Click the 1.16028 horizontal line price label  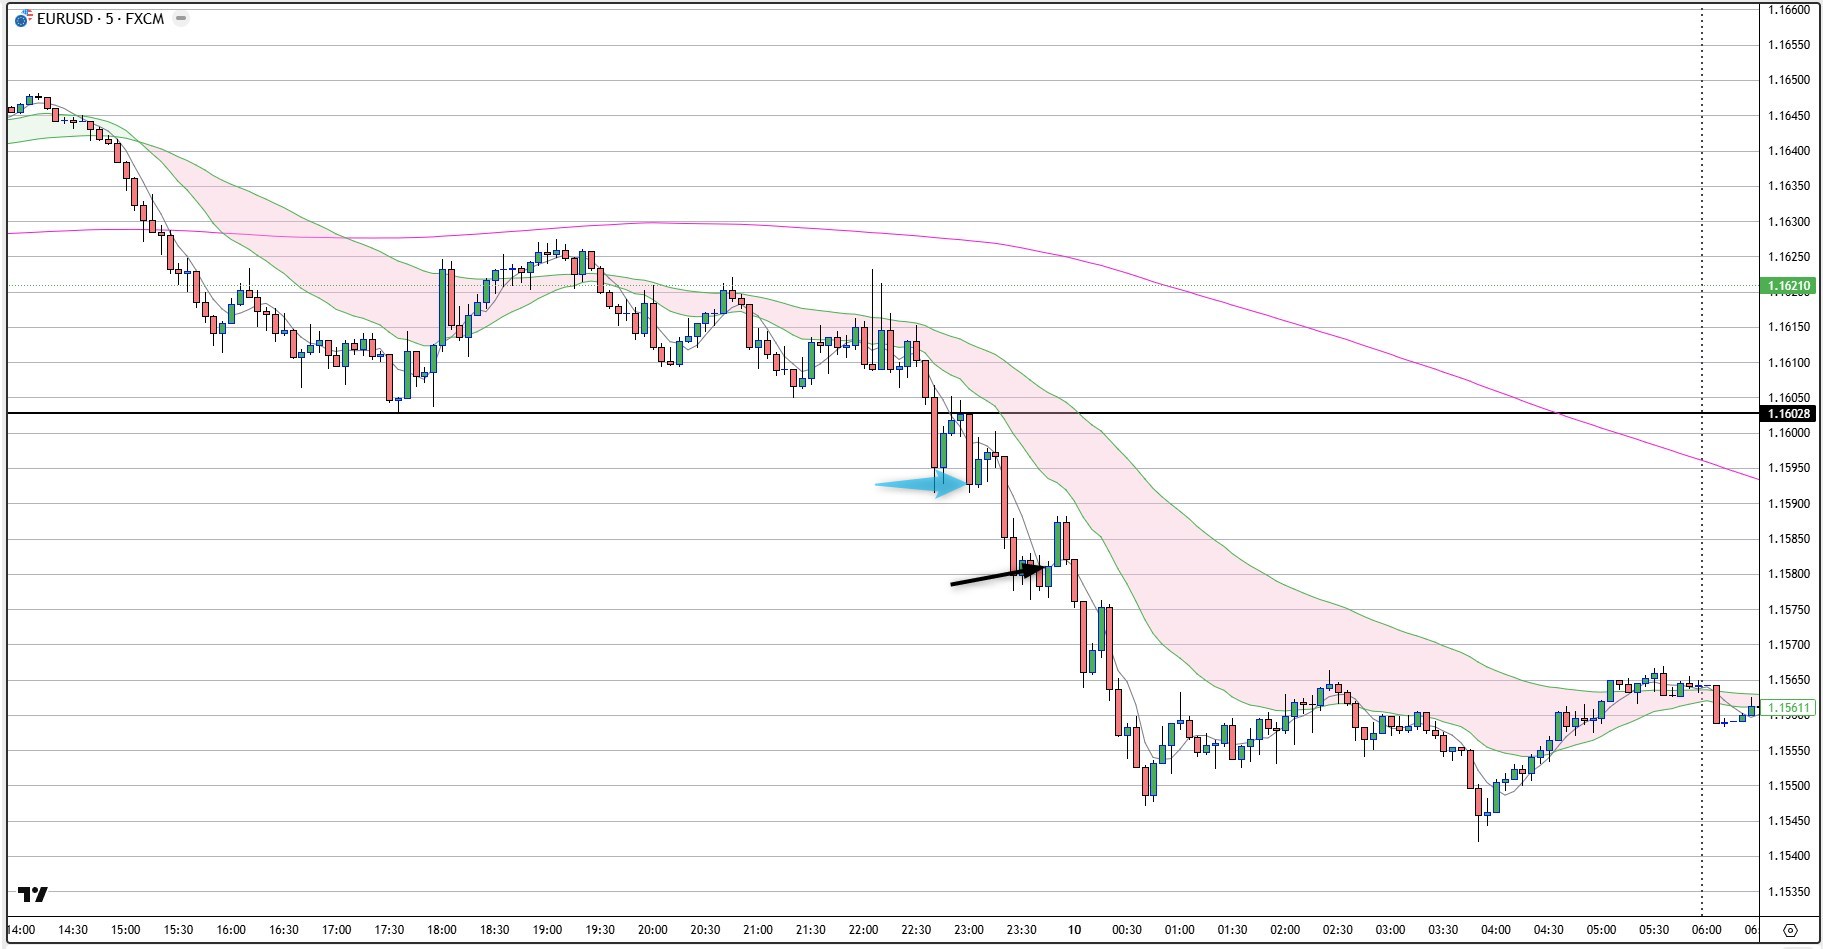tap(1789, 414)
